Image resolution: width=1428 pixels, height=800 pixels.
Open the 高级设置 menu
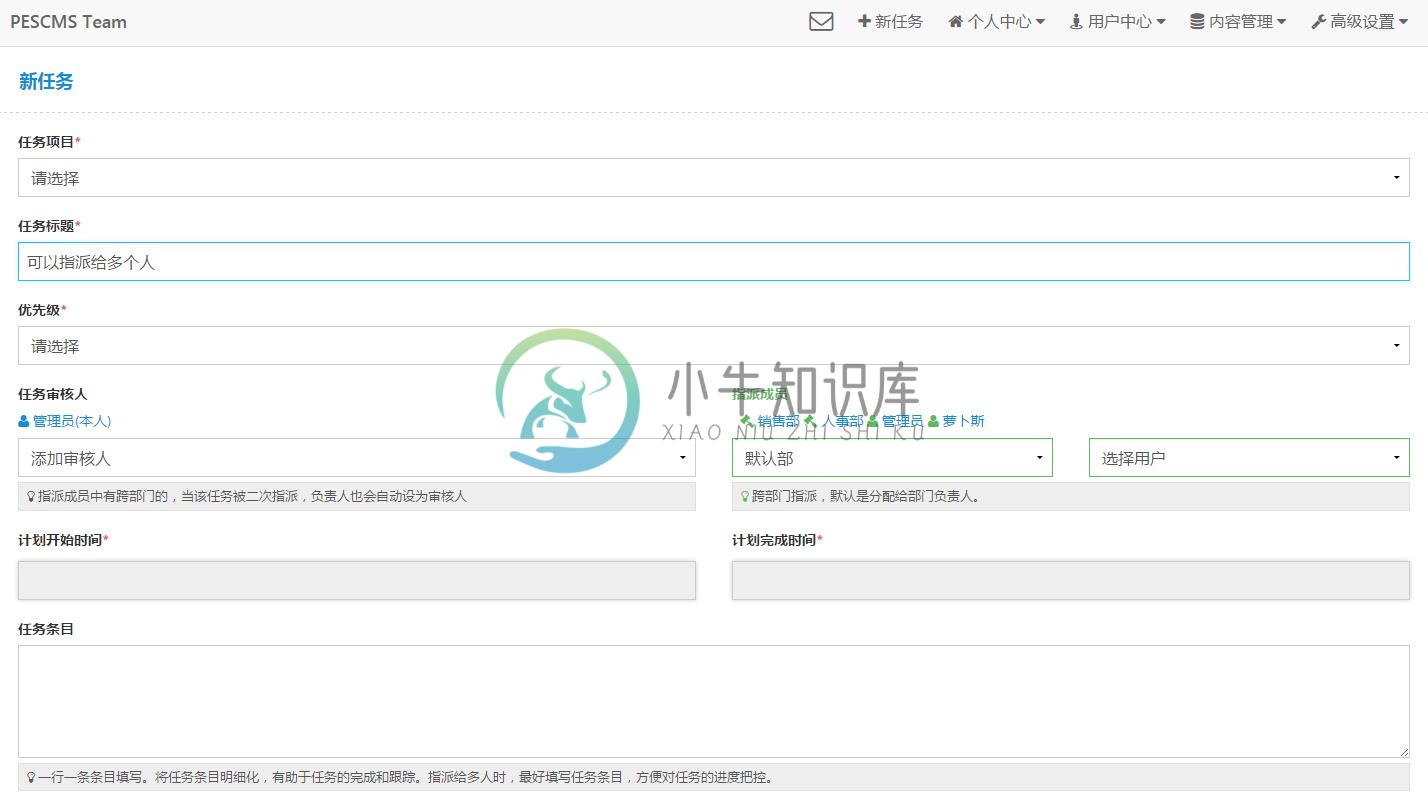tap(1359, 21)
